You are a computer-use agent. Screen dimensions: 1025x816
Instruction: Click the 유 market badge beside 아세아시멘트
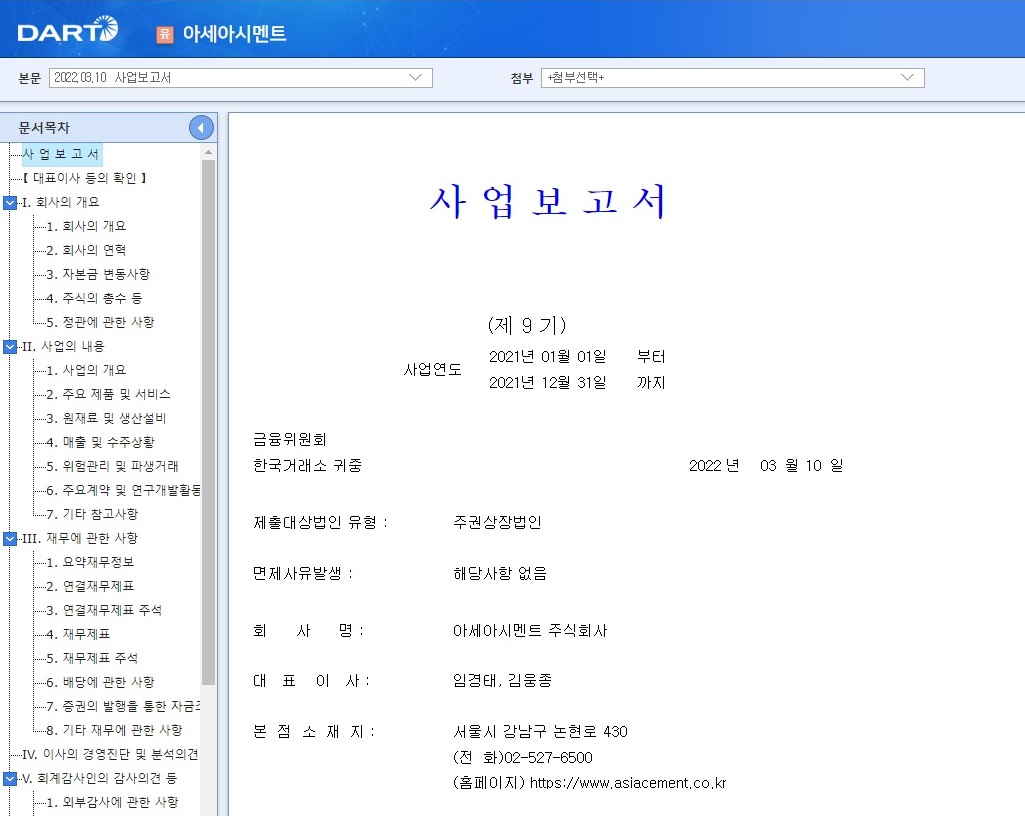tap(163, 33)
